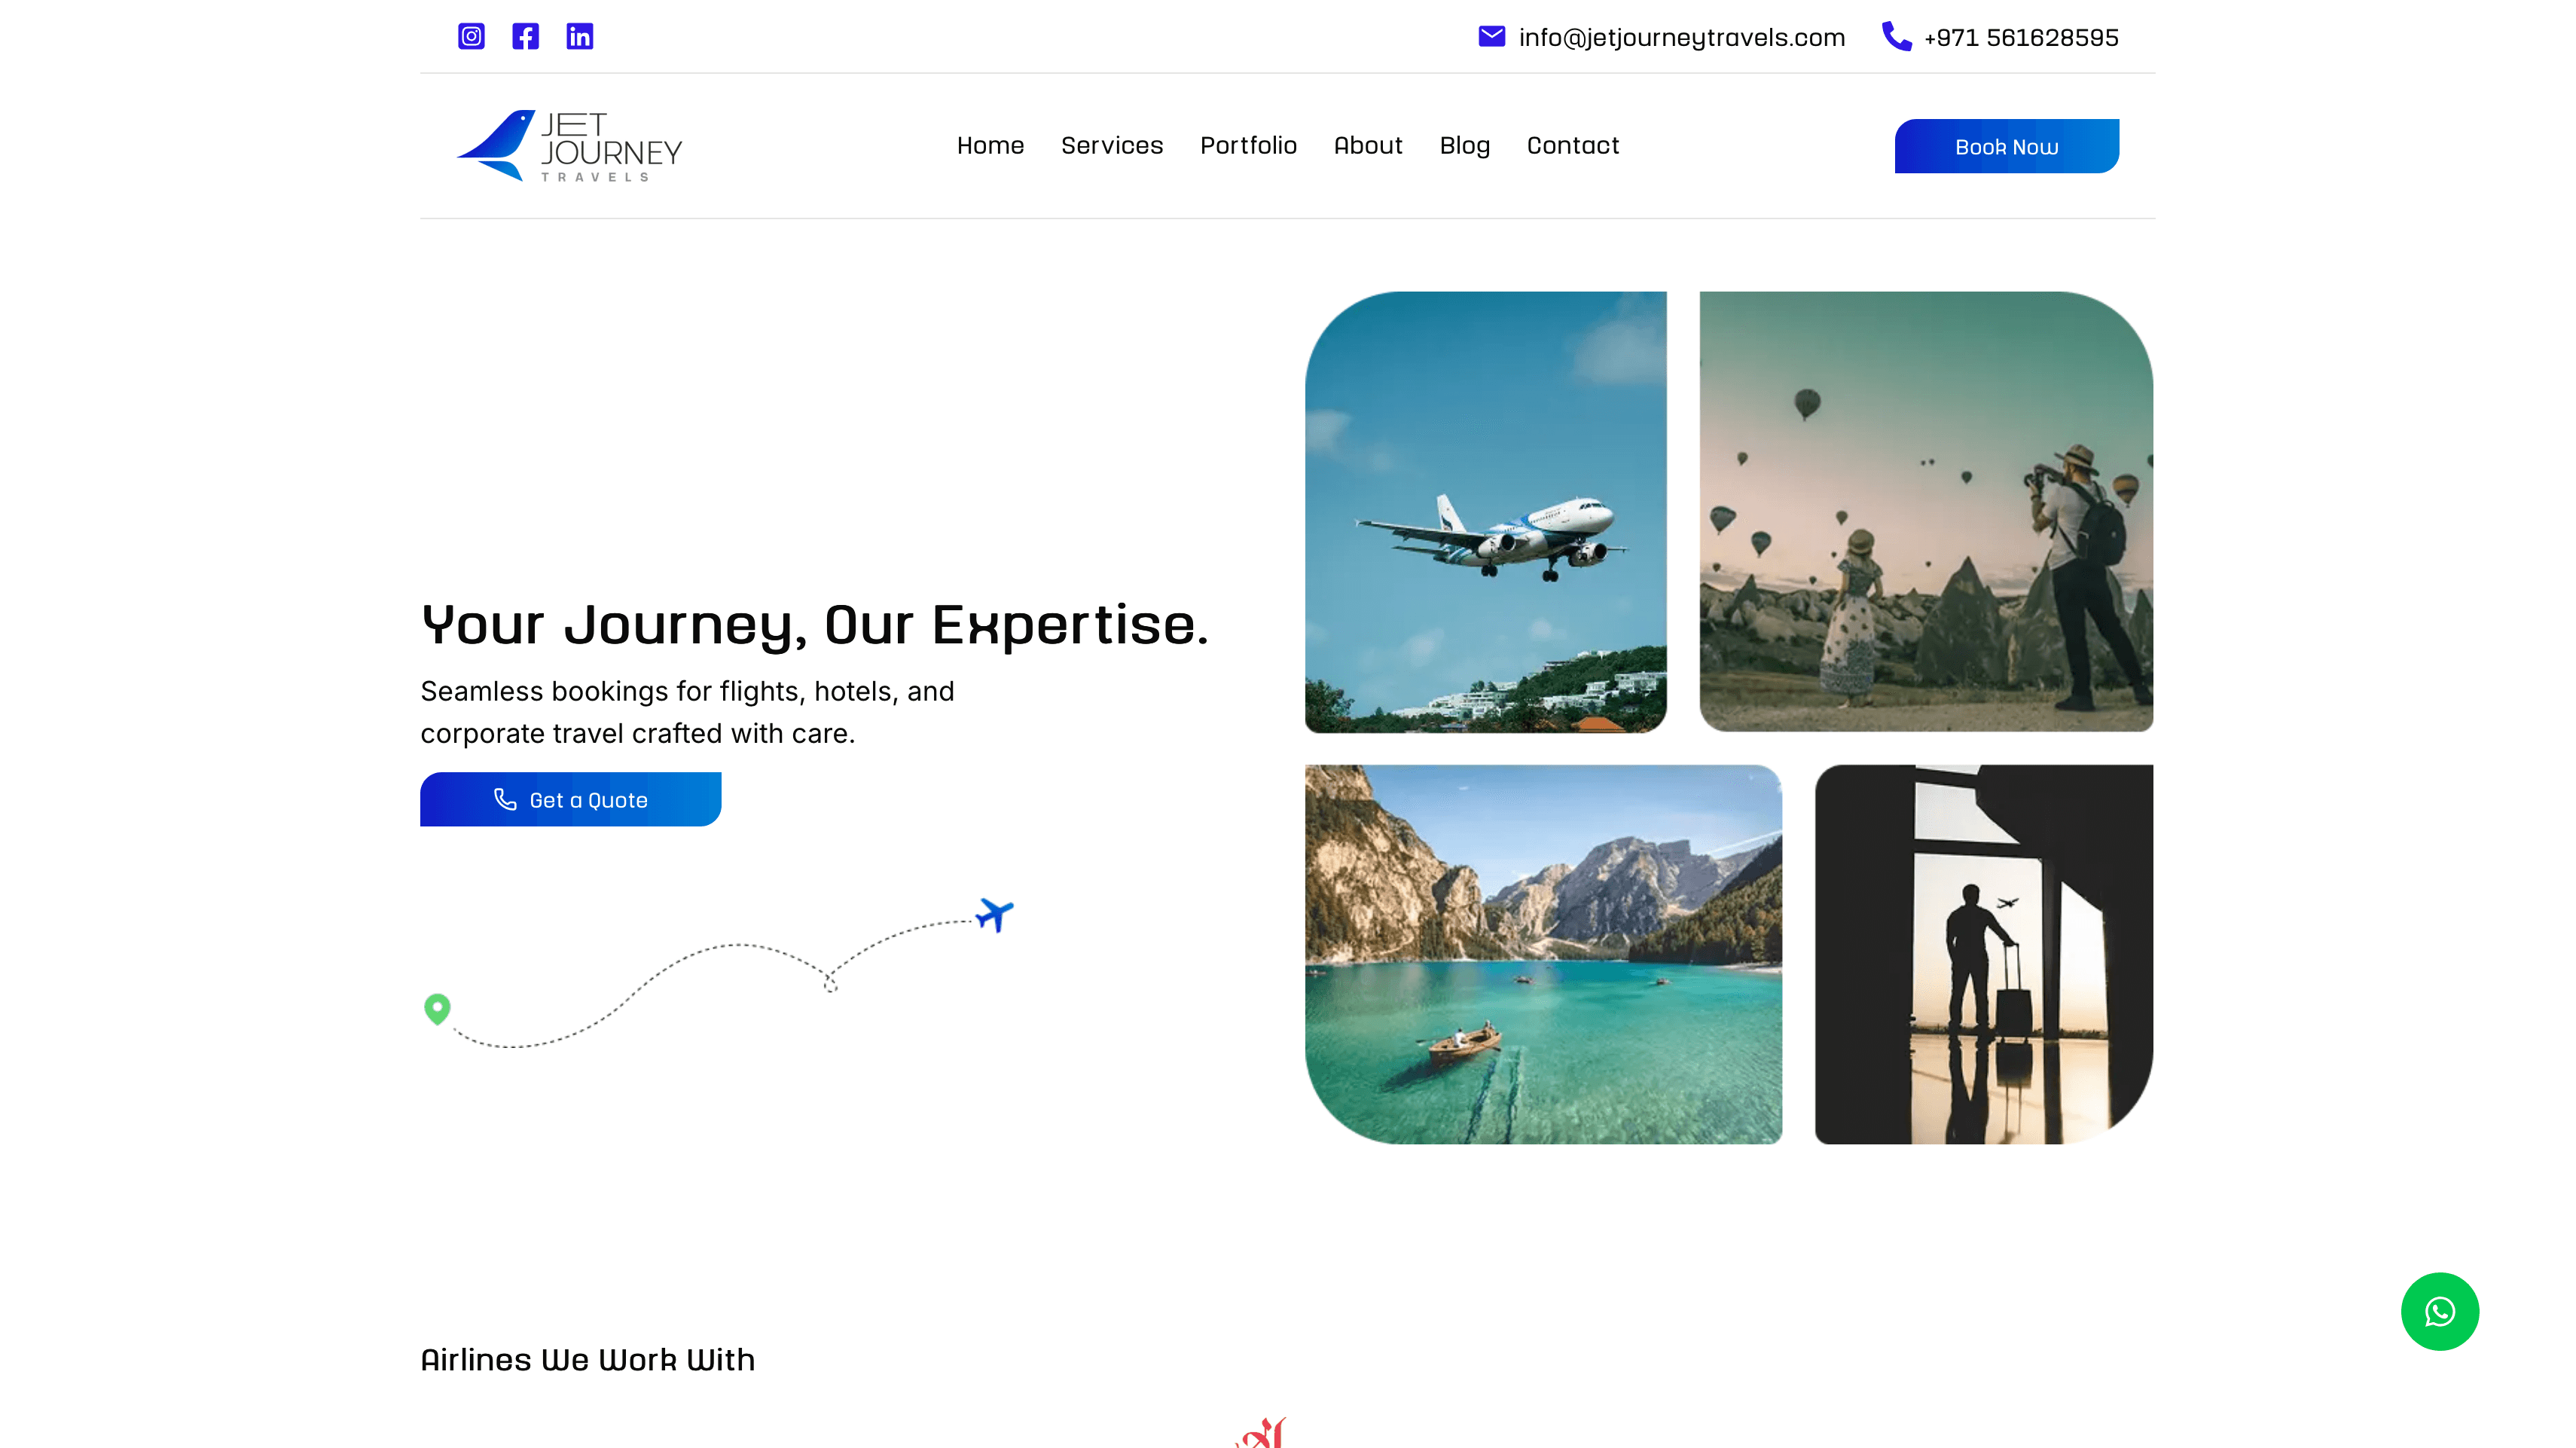Screen dimensions: 2576x1448
Task: Open the Facebook social icon
Action: [x=525, y=37]
